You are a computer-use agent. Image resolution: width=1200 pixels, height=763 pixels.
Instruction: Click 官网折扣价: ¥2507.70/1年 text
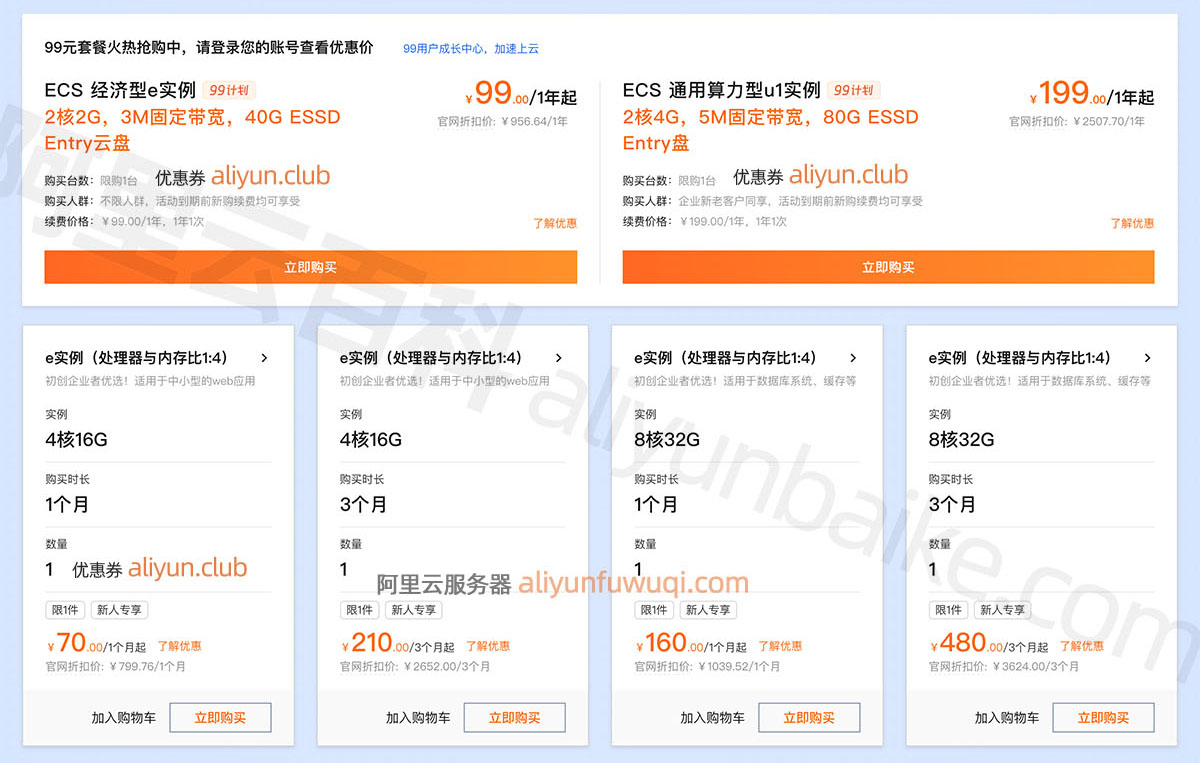pyautogui.click(x=1077, y=122)
